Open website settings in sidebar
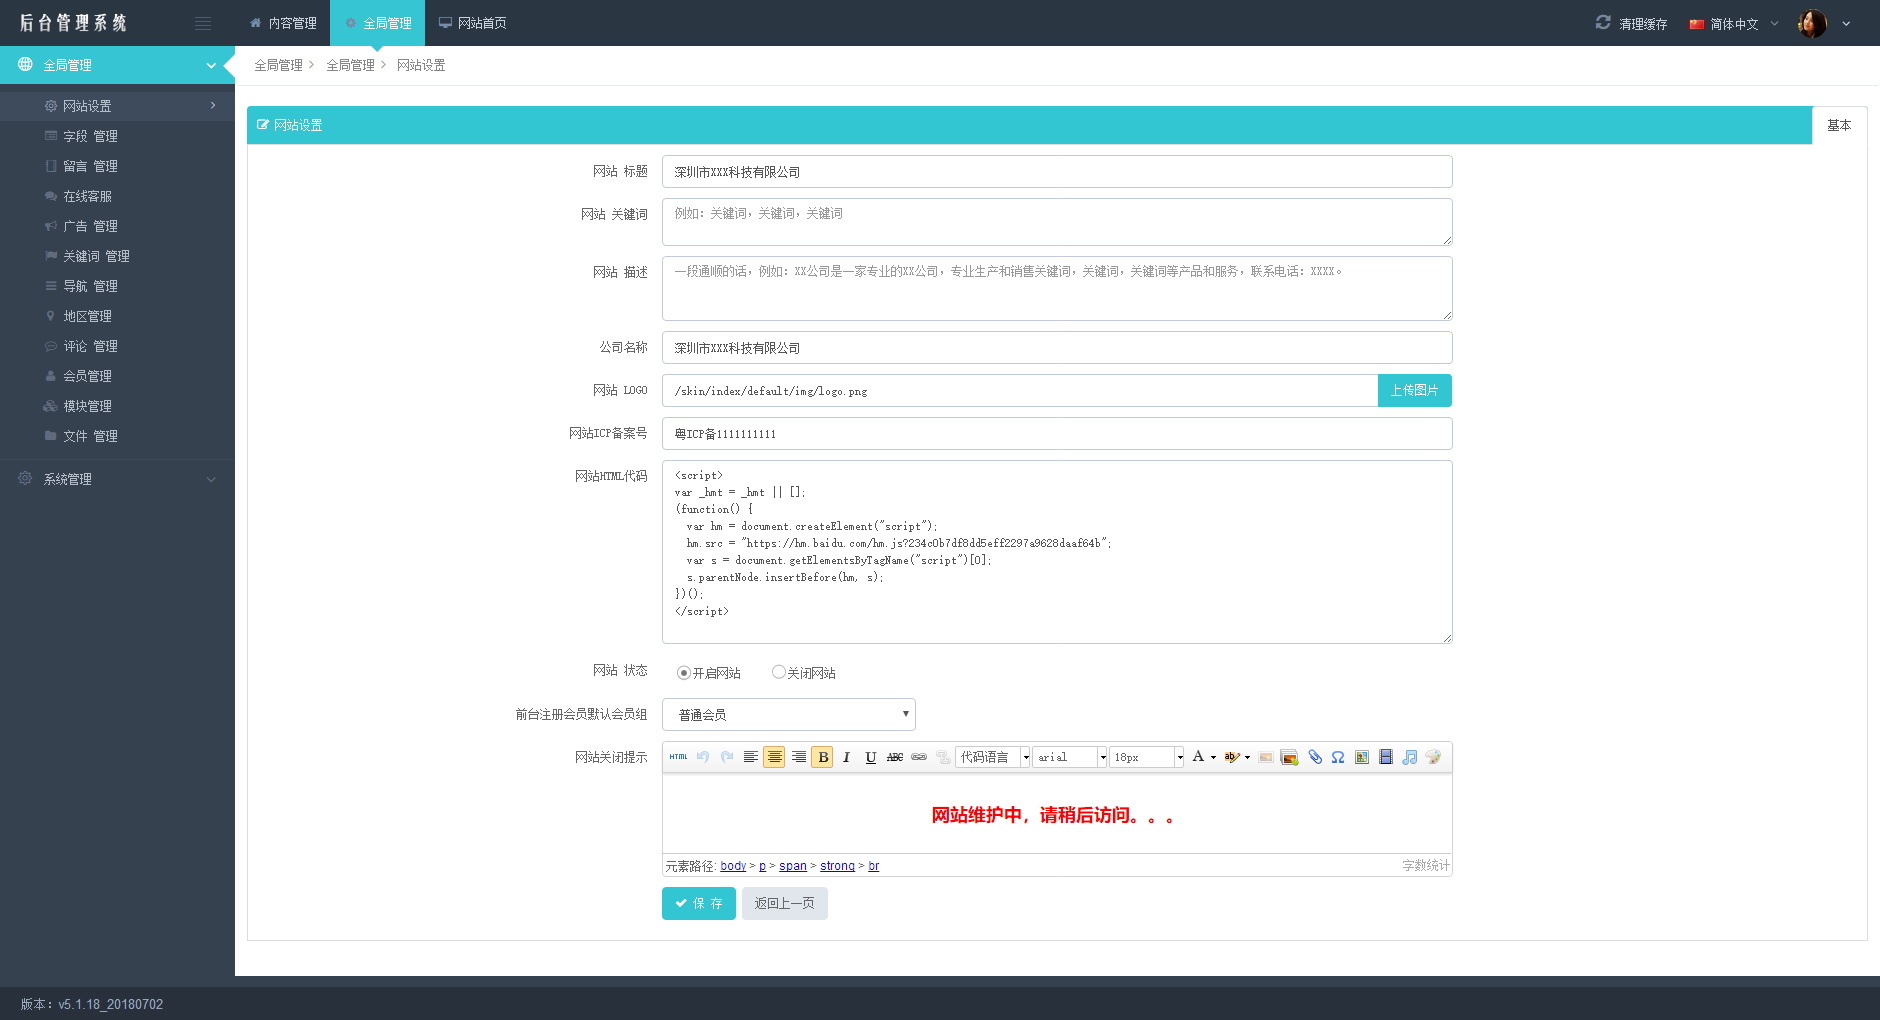Image resolution: width=1880 pixels, height=1020 pixels. (117, 105)
